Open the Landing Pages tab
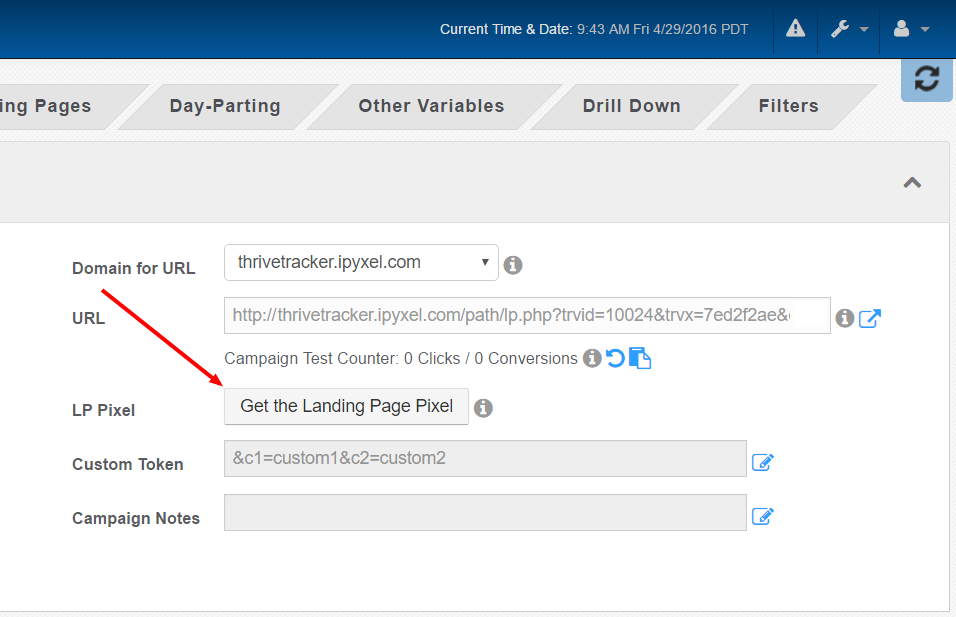956x617 pixels. (x=55, y=106)
